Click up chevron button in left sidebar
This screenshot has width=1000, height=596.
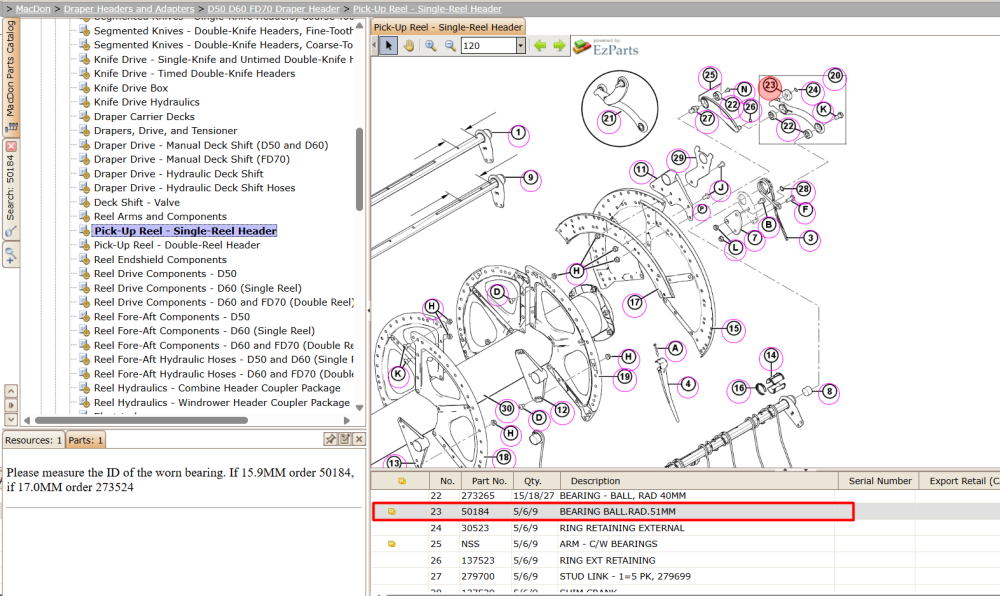11,391
